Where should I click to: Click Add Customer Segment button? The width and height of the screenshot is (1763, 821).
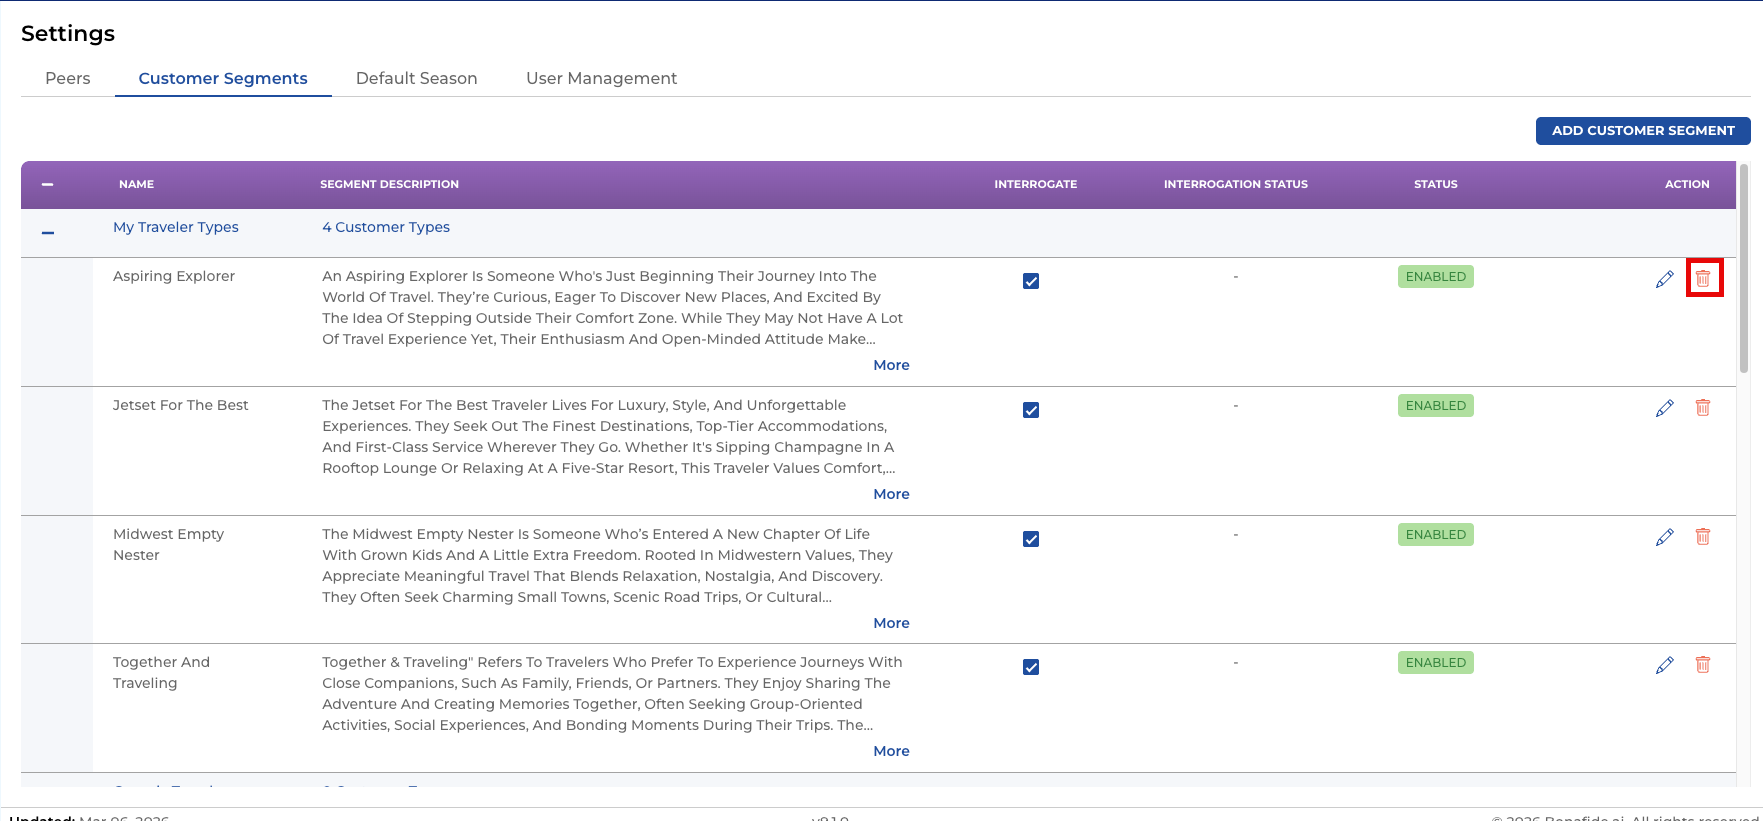pos(1642,130)
